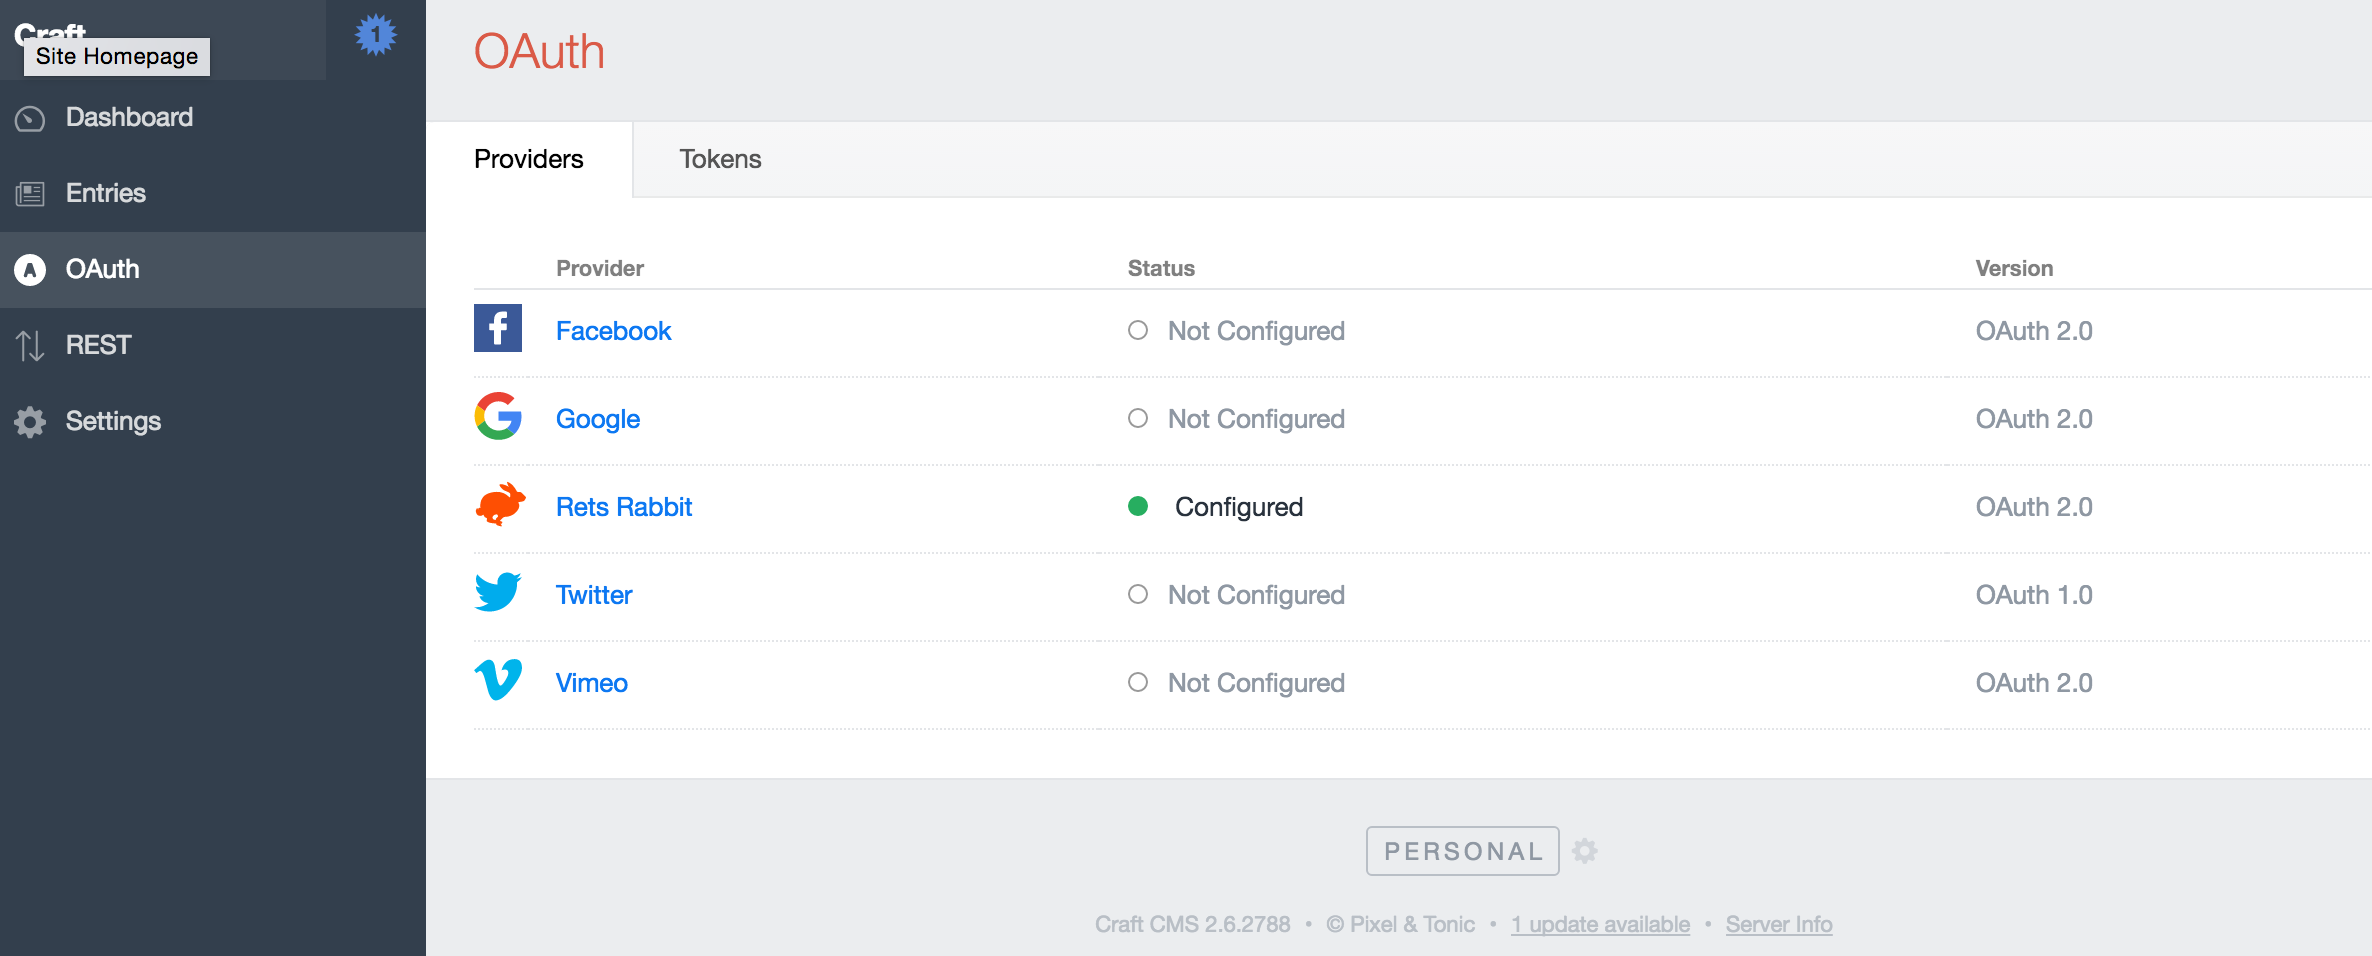Click the orange Rets Rabbit icon

point(500,504)
